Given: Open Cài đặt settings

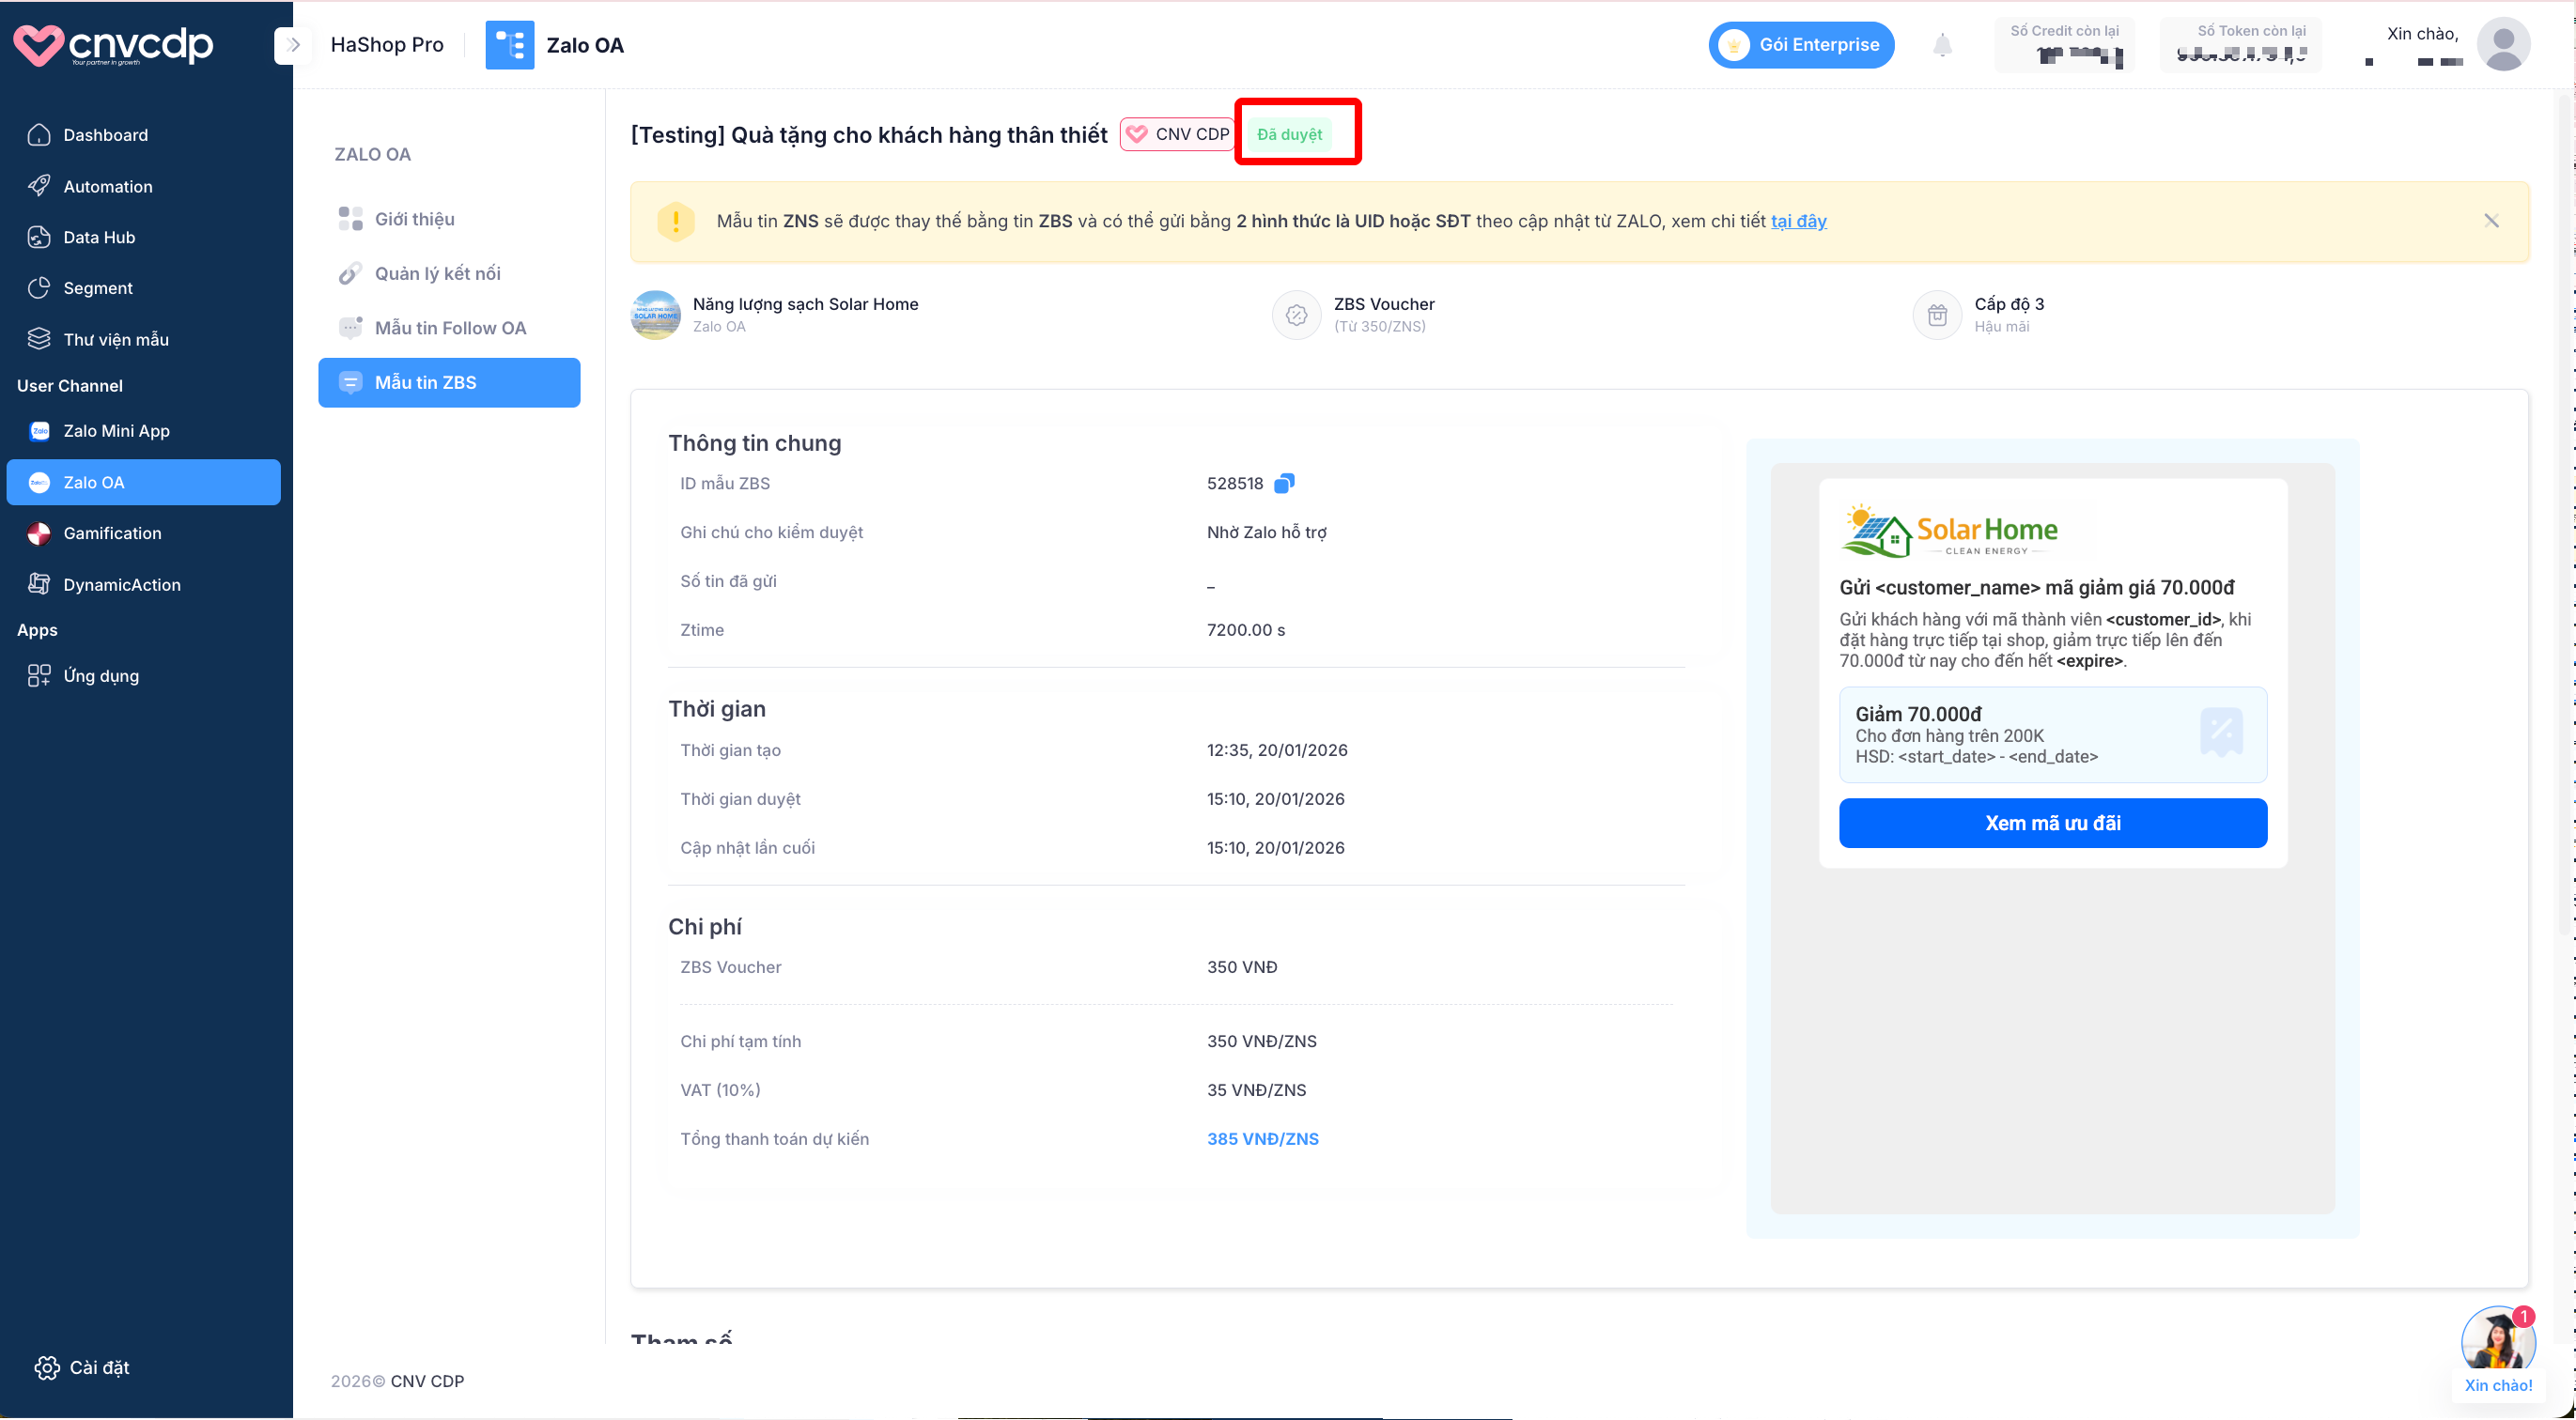Looking at the screenshot, I should [x=98, y=1367].
